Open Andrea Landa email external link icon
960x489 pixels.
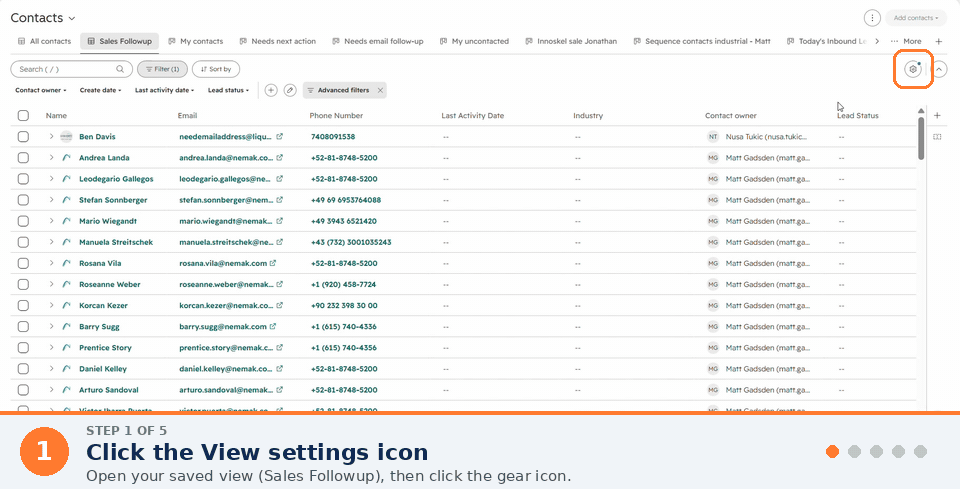tap(279, 158)
